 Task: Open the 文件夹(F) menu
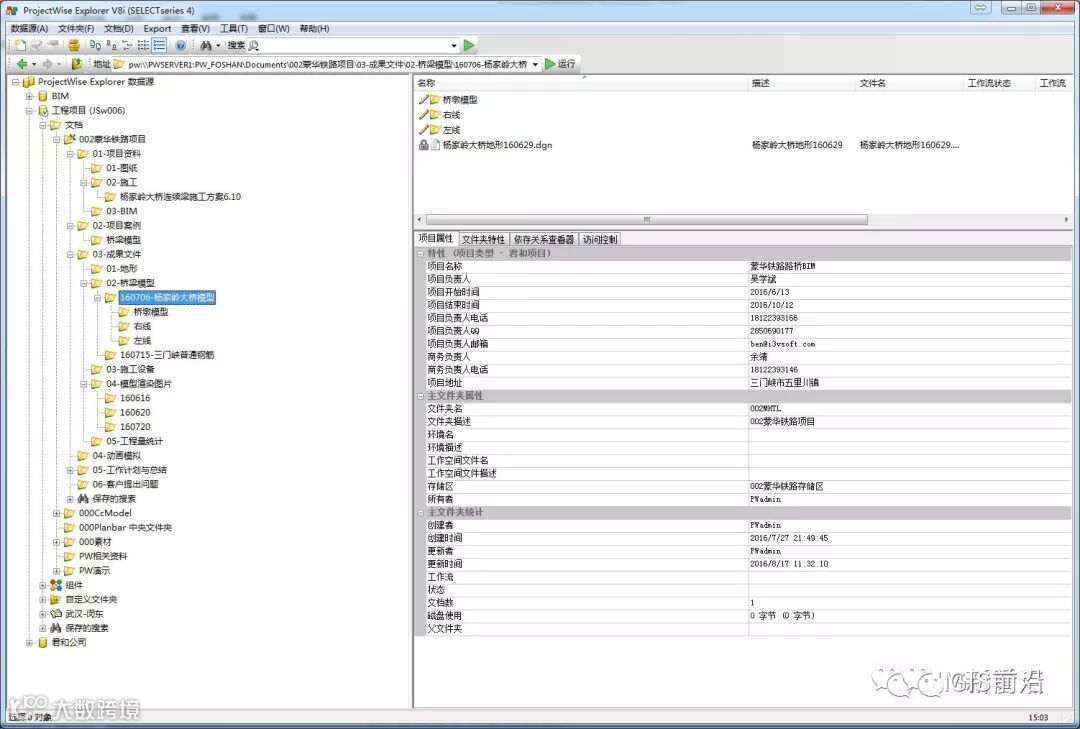click(x=76, y=28)
